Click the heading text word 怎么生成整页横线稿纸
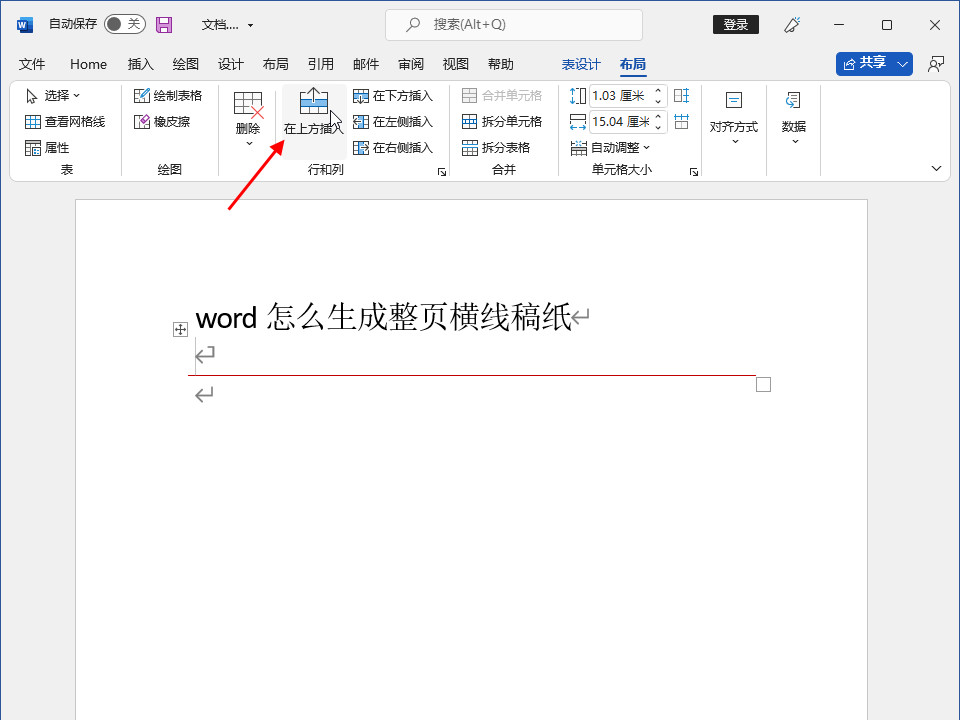This screenshot has width=960, height=720. click(383, 318)
